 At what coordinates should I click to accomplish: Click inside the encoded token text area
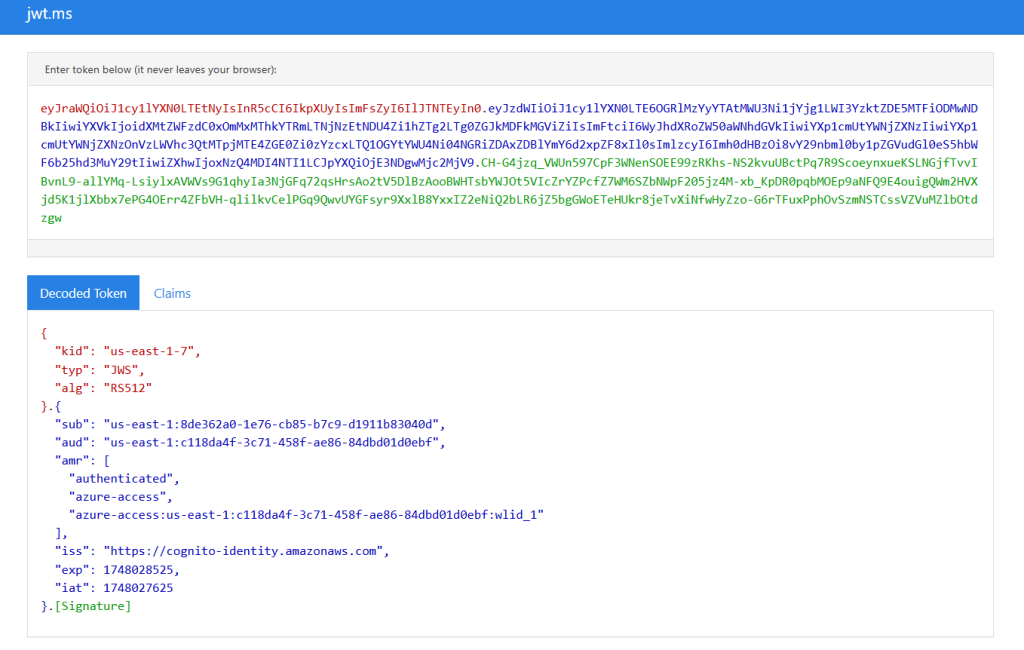coord(510,163)
